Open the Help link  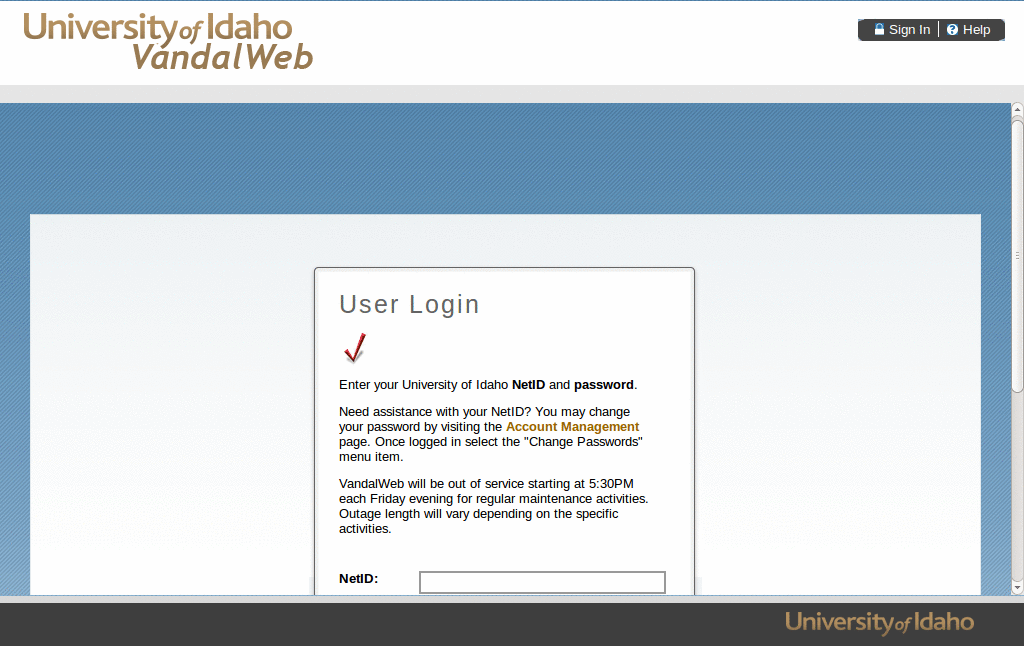pyautogui.click(x=976, y=30)
